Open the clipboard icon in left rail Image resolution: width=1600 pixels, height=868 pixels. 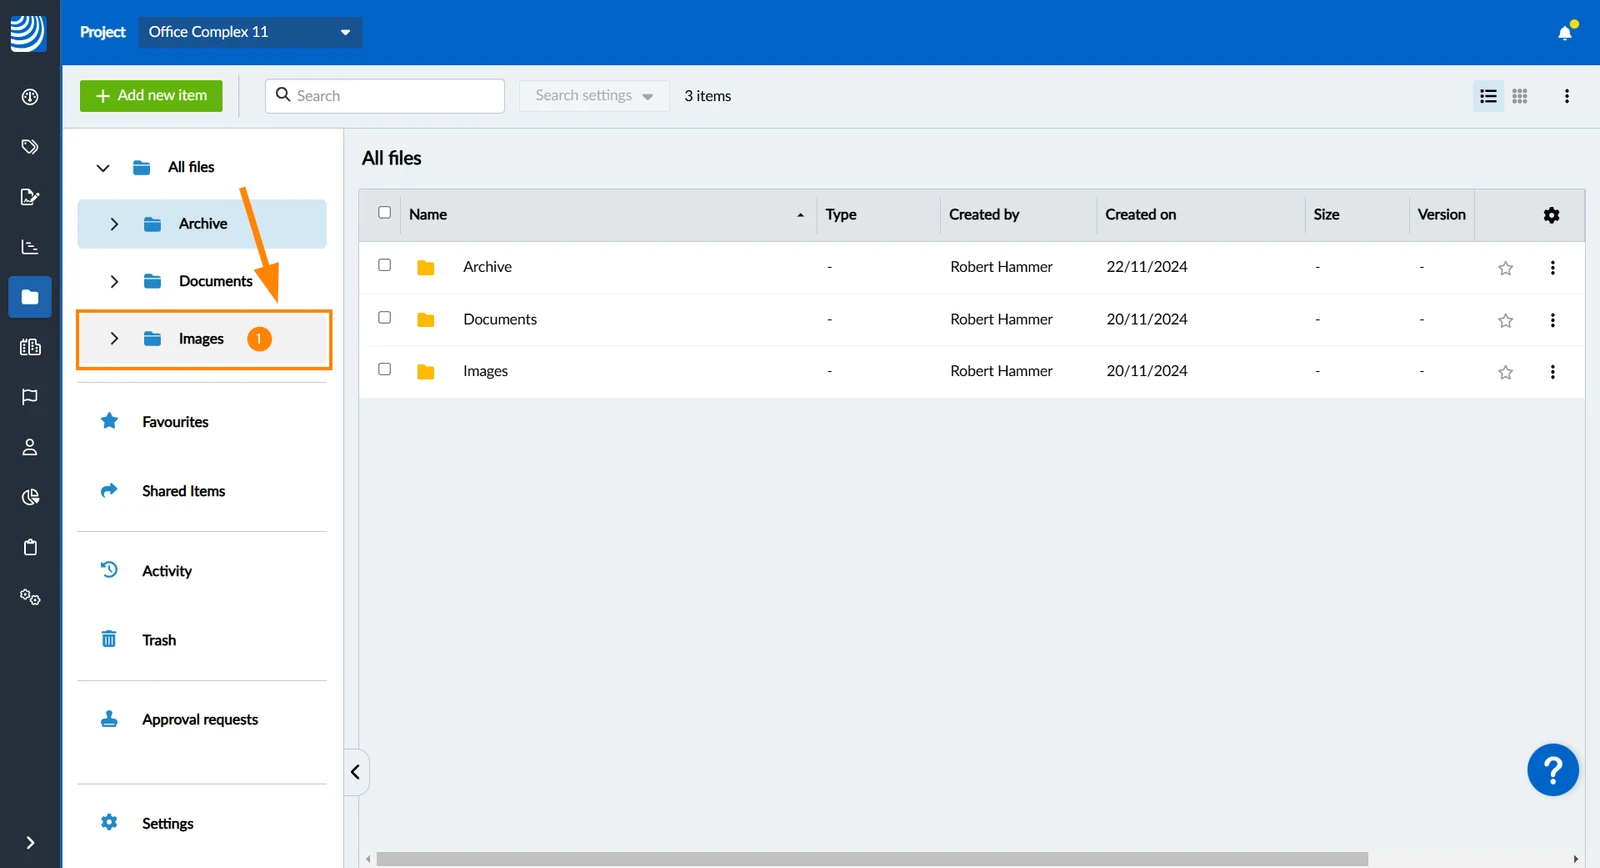pos(30,547)
